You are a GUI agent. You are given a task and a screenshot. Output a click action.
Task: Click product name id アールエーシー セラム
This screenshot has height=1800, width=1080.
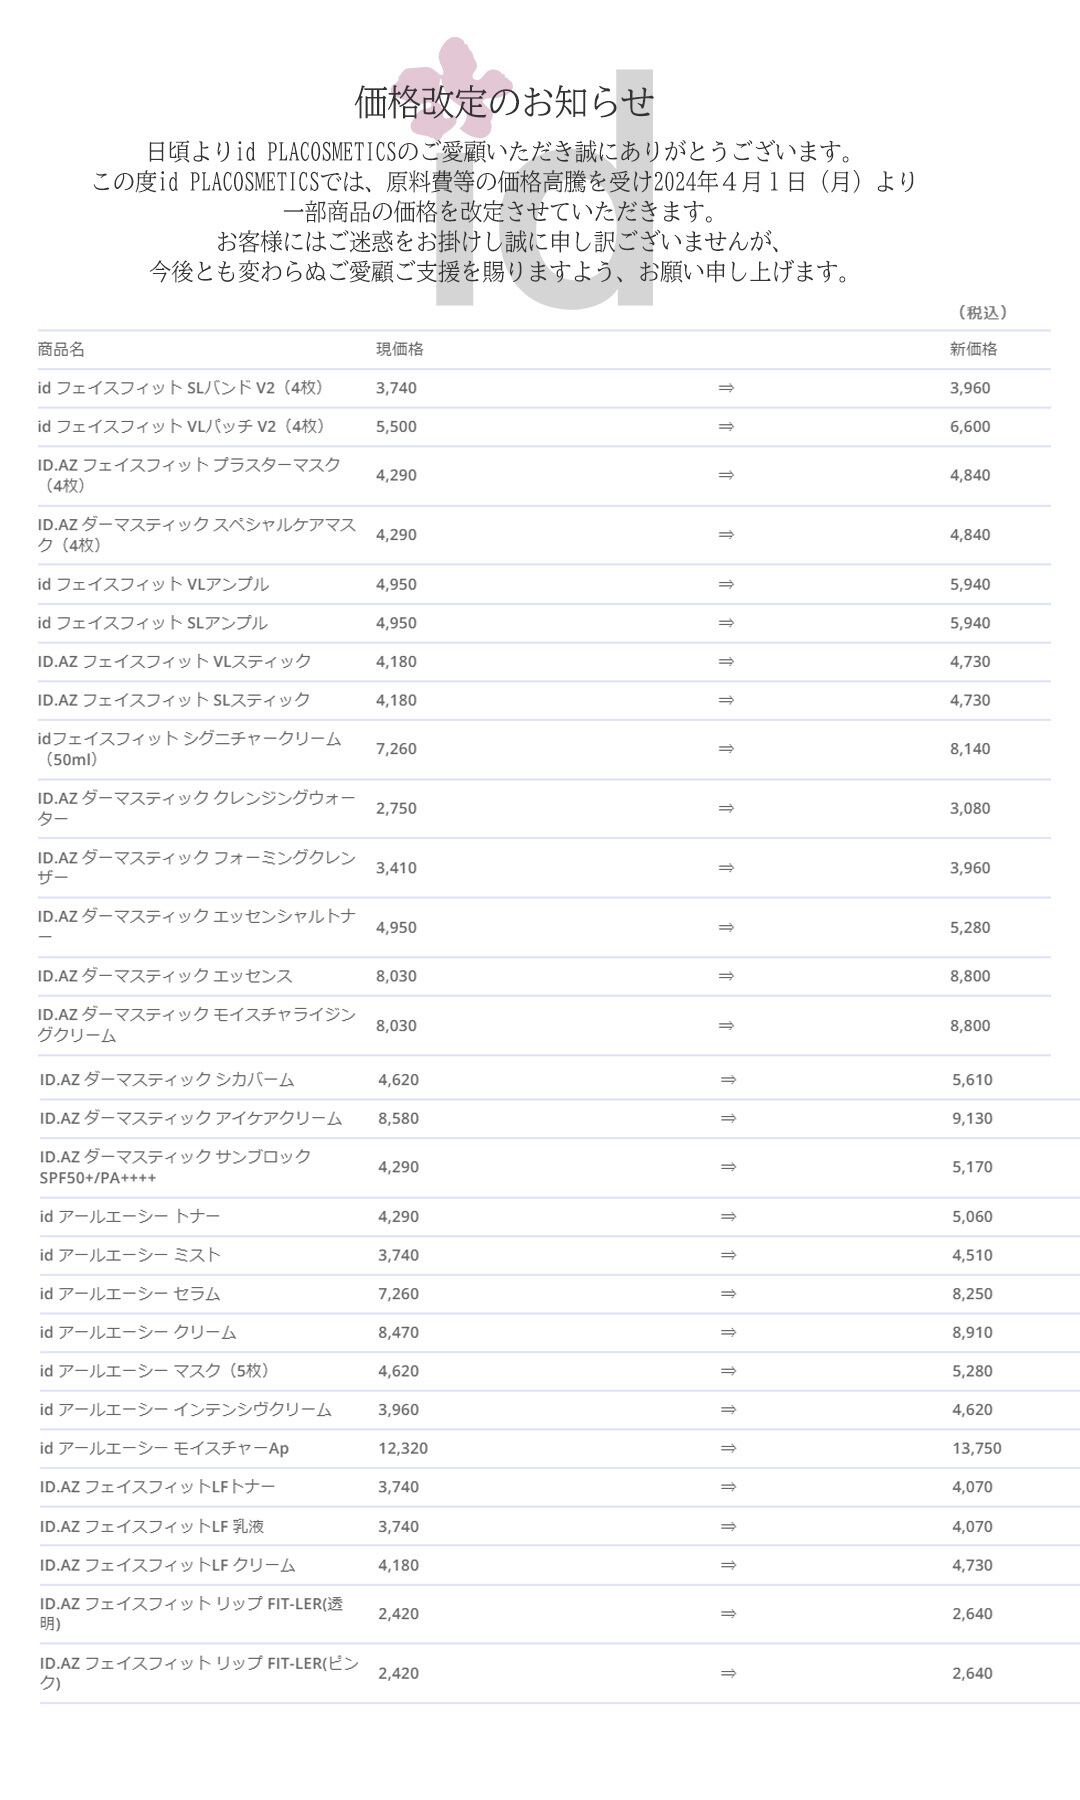[130, 1294]
